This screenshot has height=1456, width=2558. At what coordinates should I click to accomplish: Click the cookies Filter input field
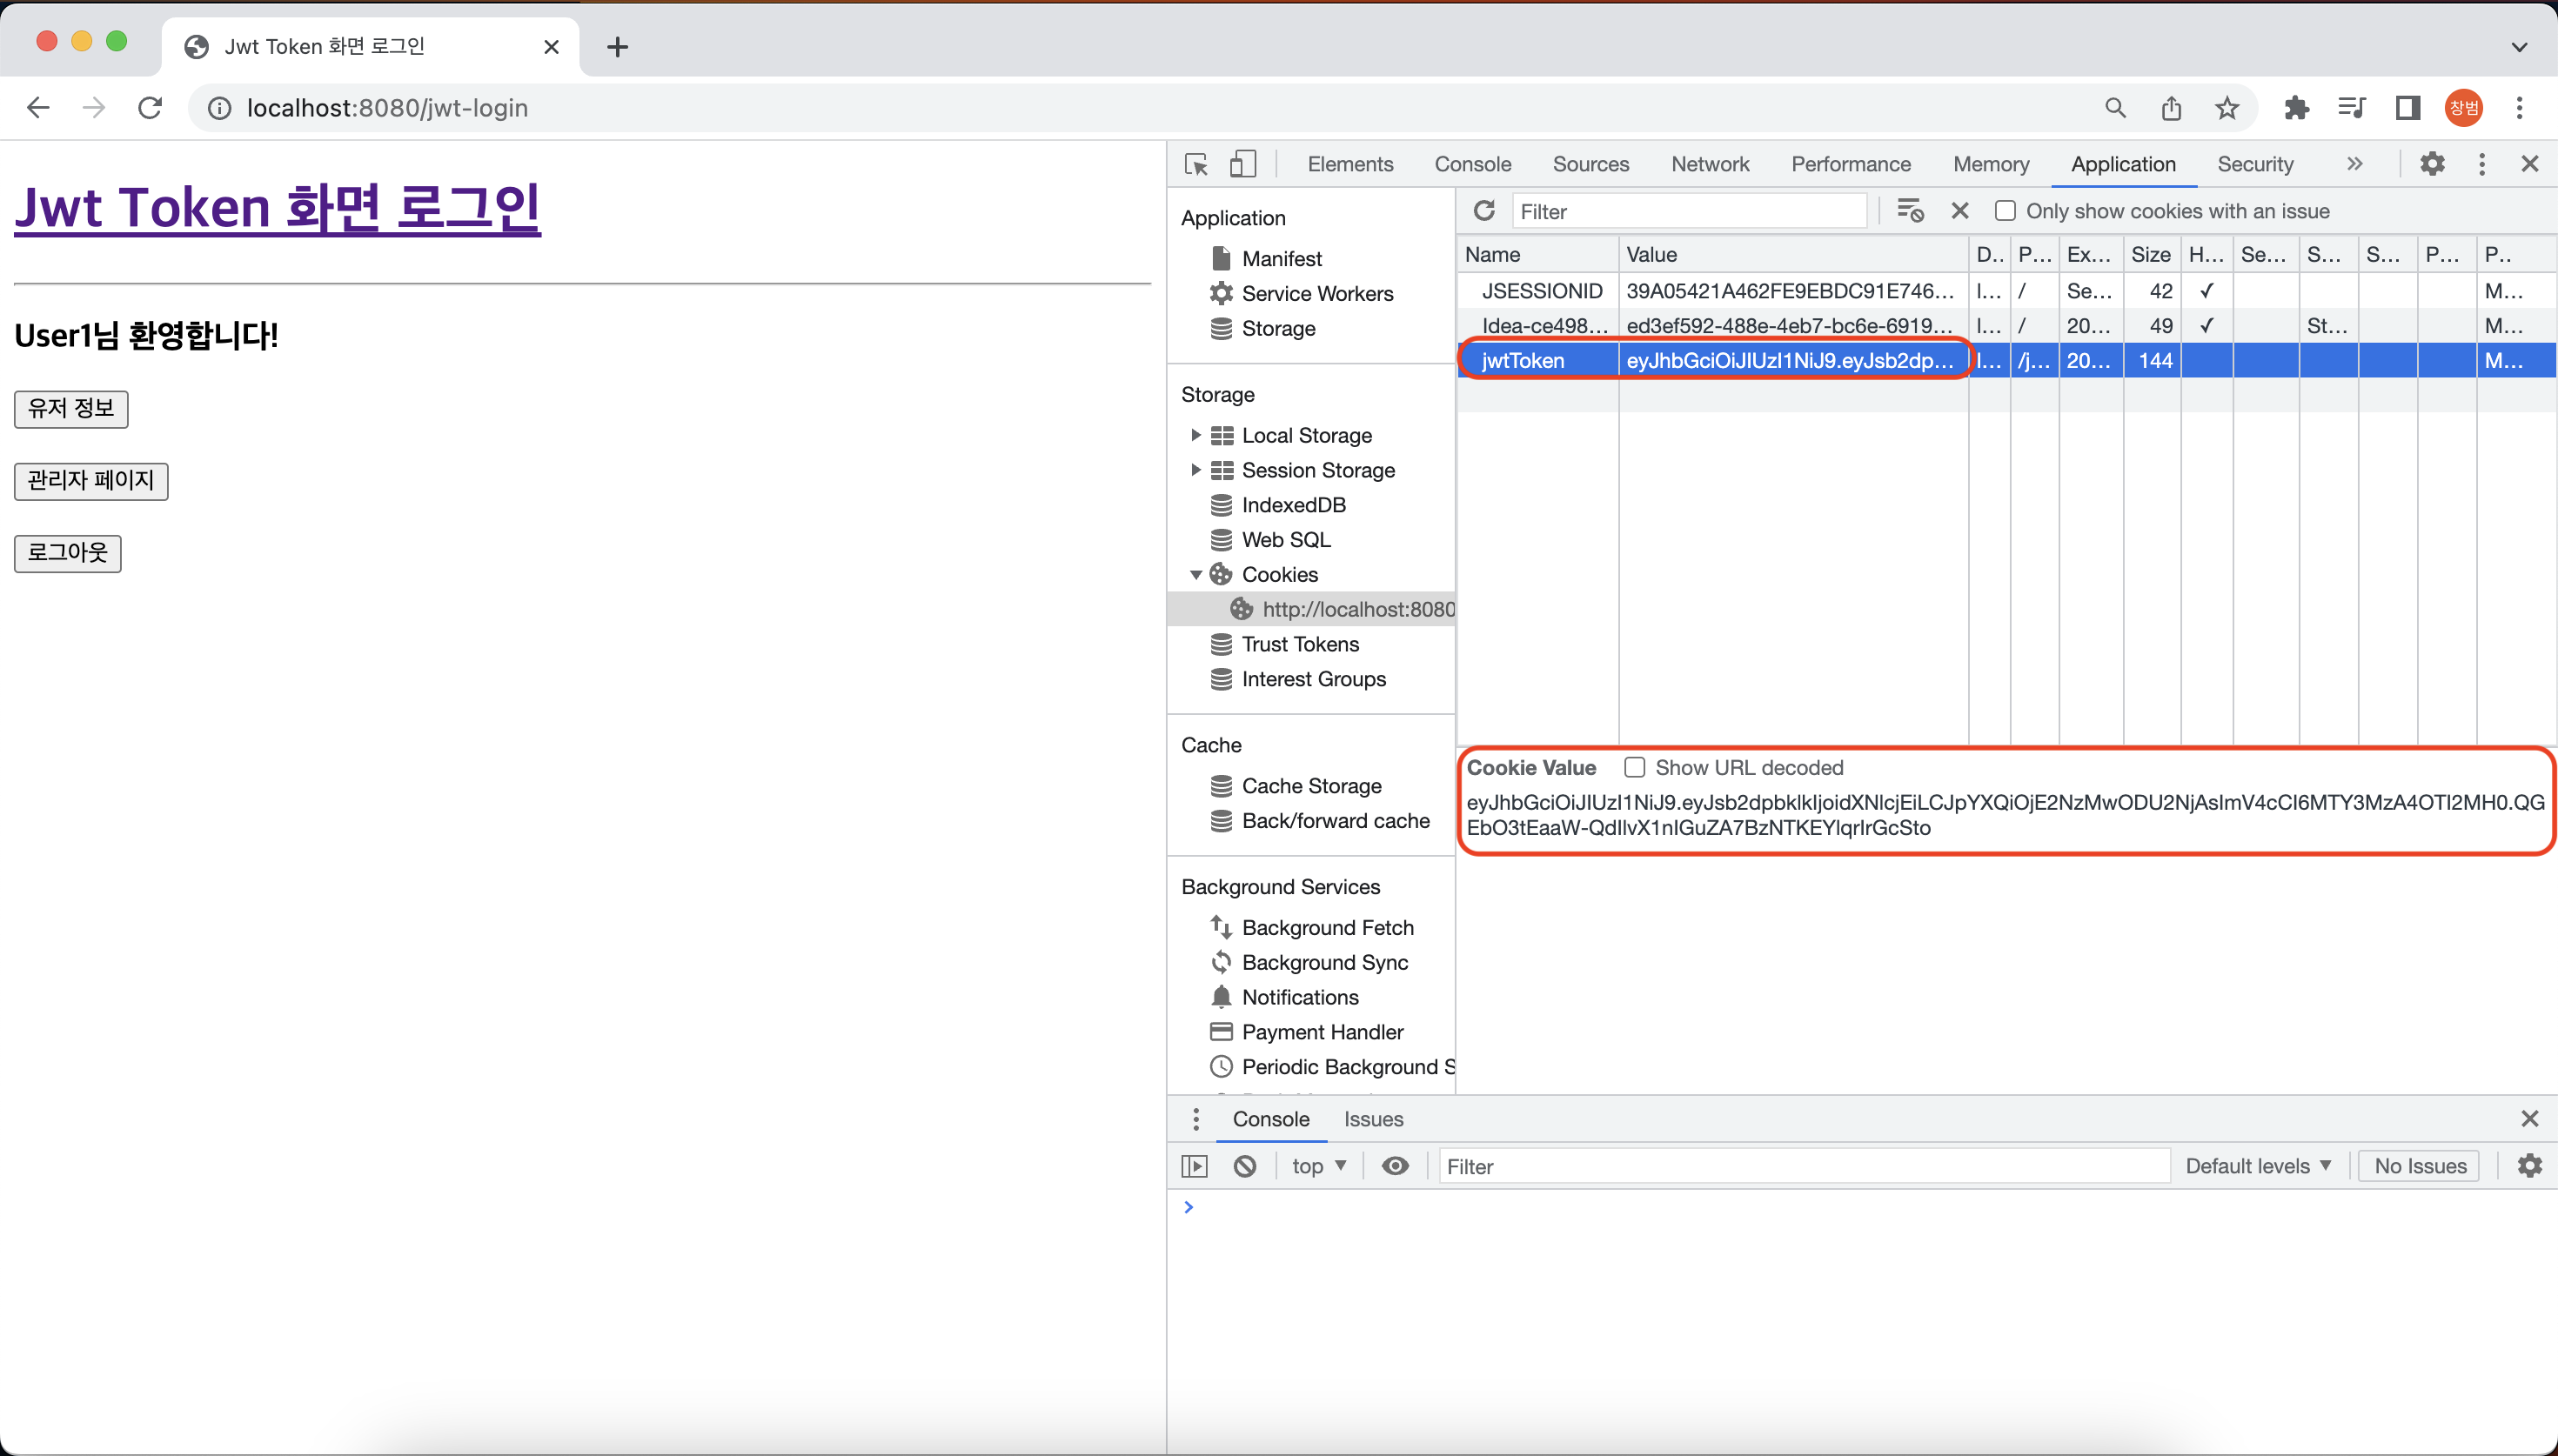1688,211
